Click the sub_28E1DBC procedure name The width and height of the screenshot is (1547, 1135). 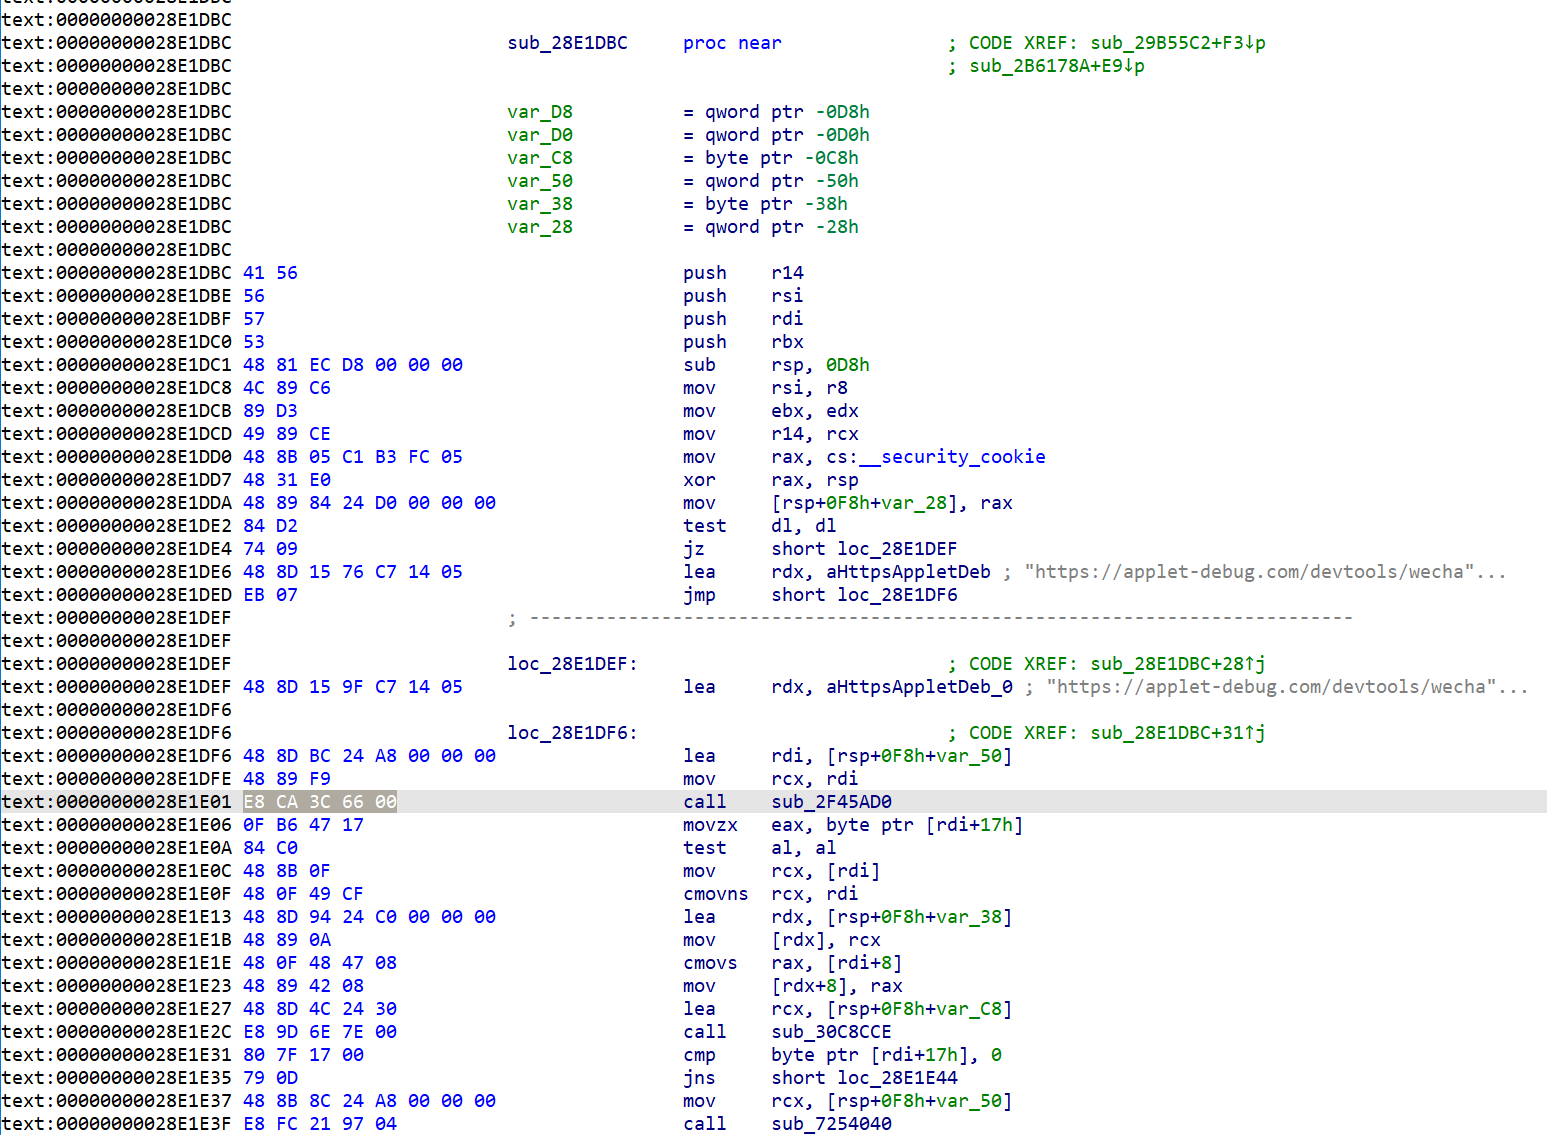[x=567, y=43]
